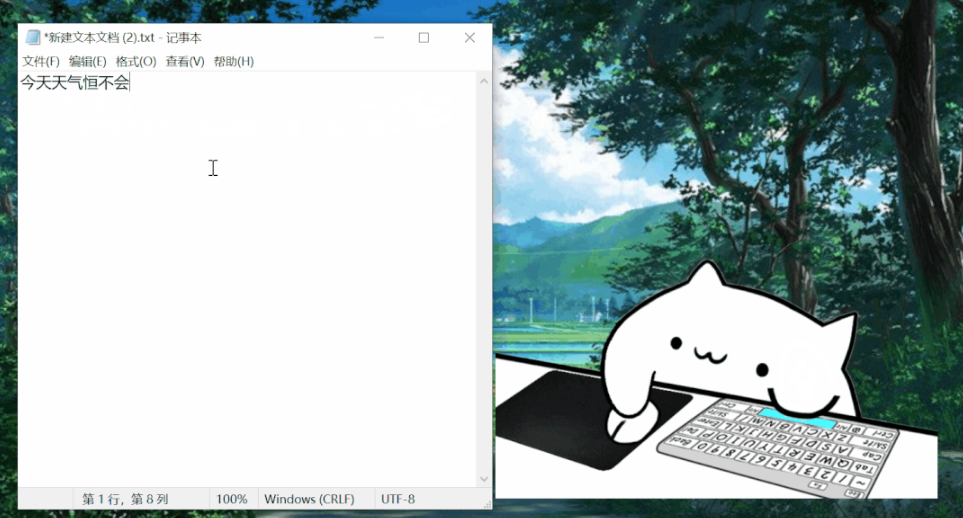
Task: Open the 编辑(E) menu
Action: pos(87,61)
